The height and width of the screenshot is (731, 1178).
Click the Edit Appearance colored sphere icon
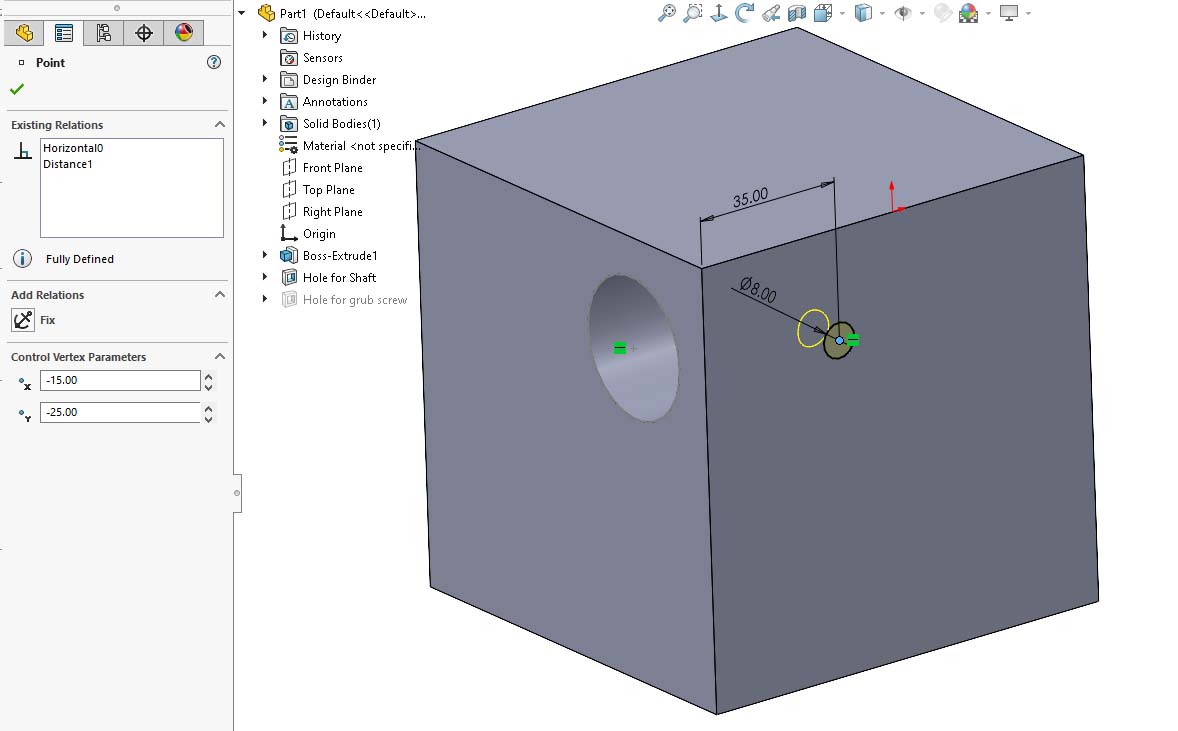[x=968, y=13]
